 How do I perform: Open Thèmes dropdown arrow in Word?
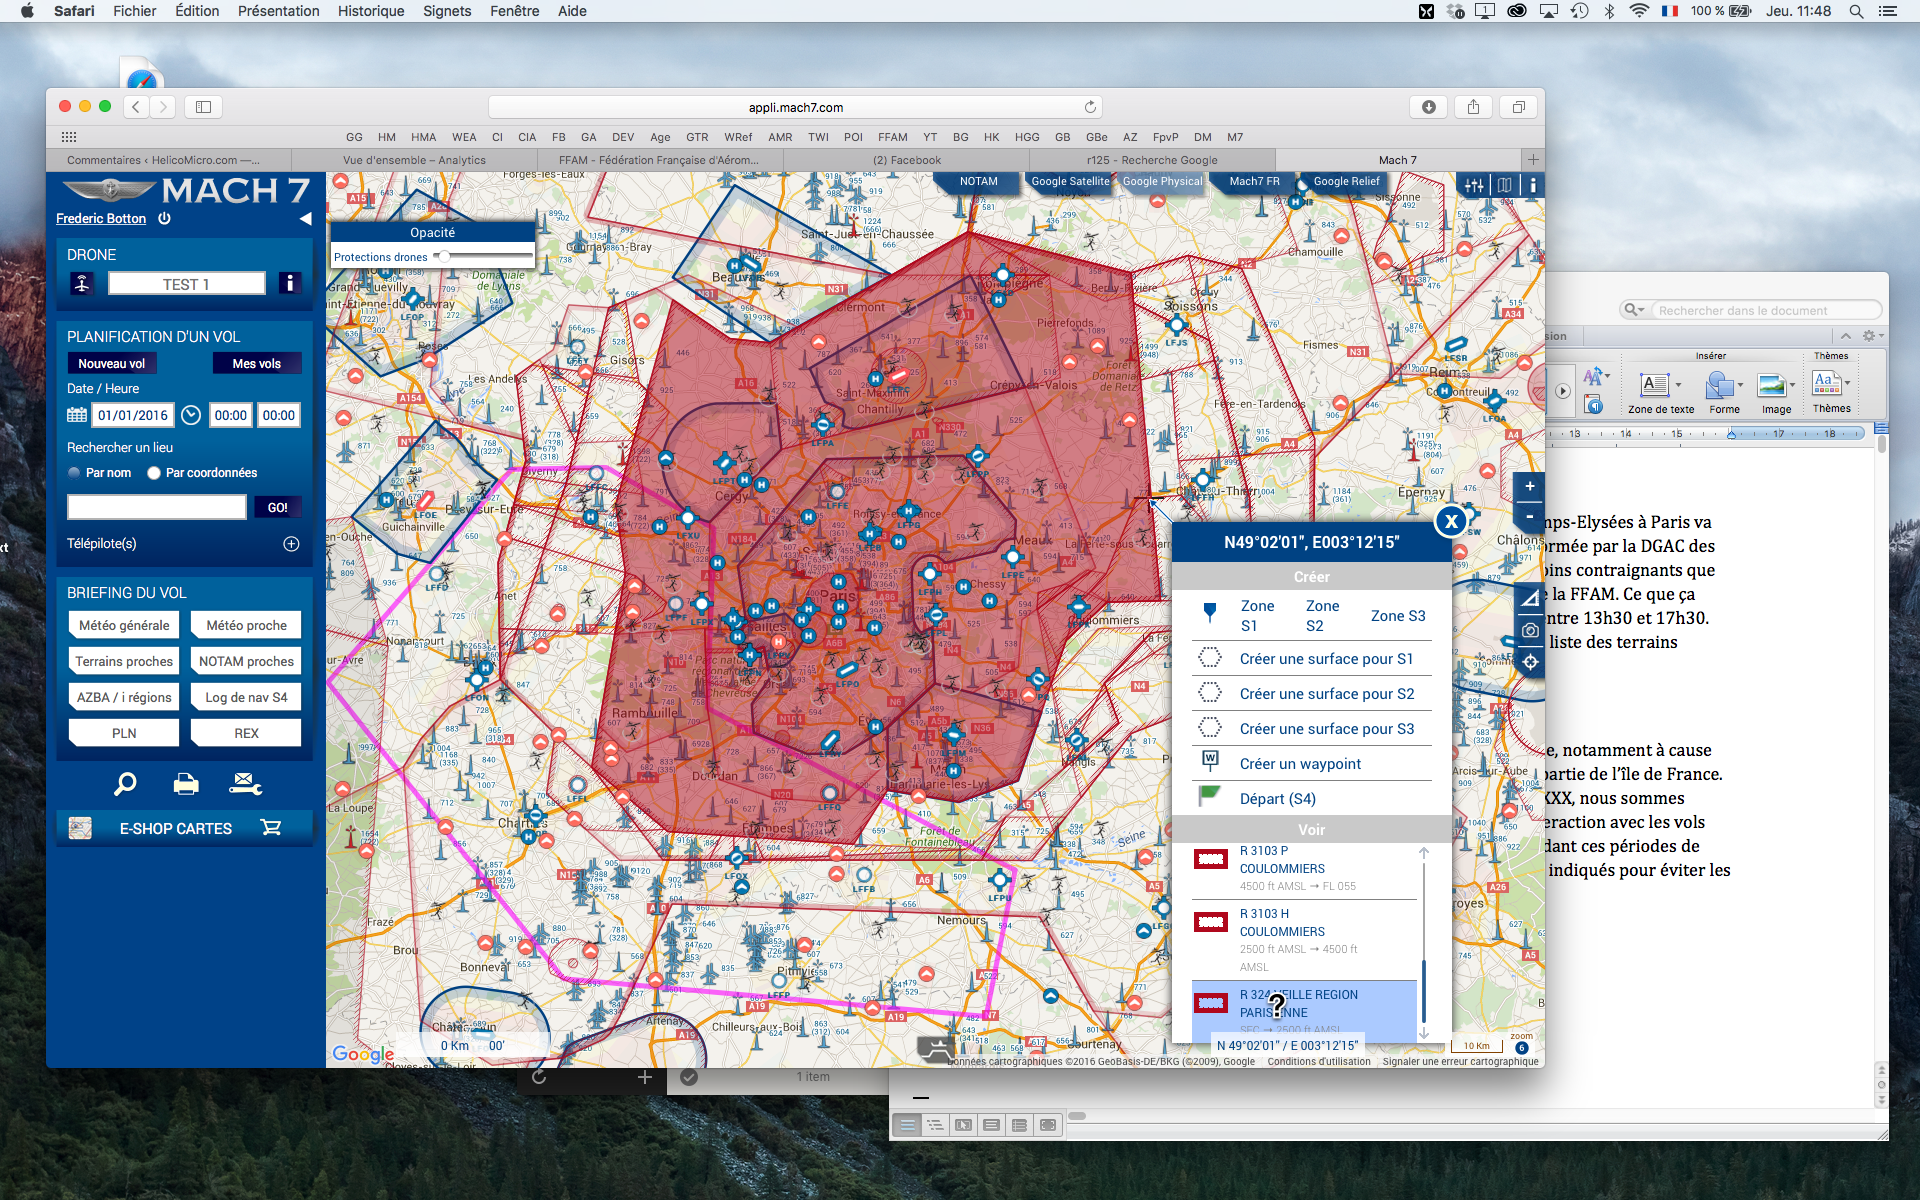[1848, 383]
